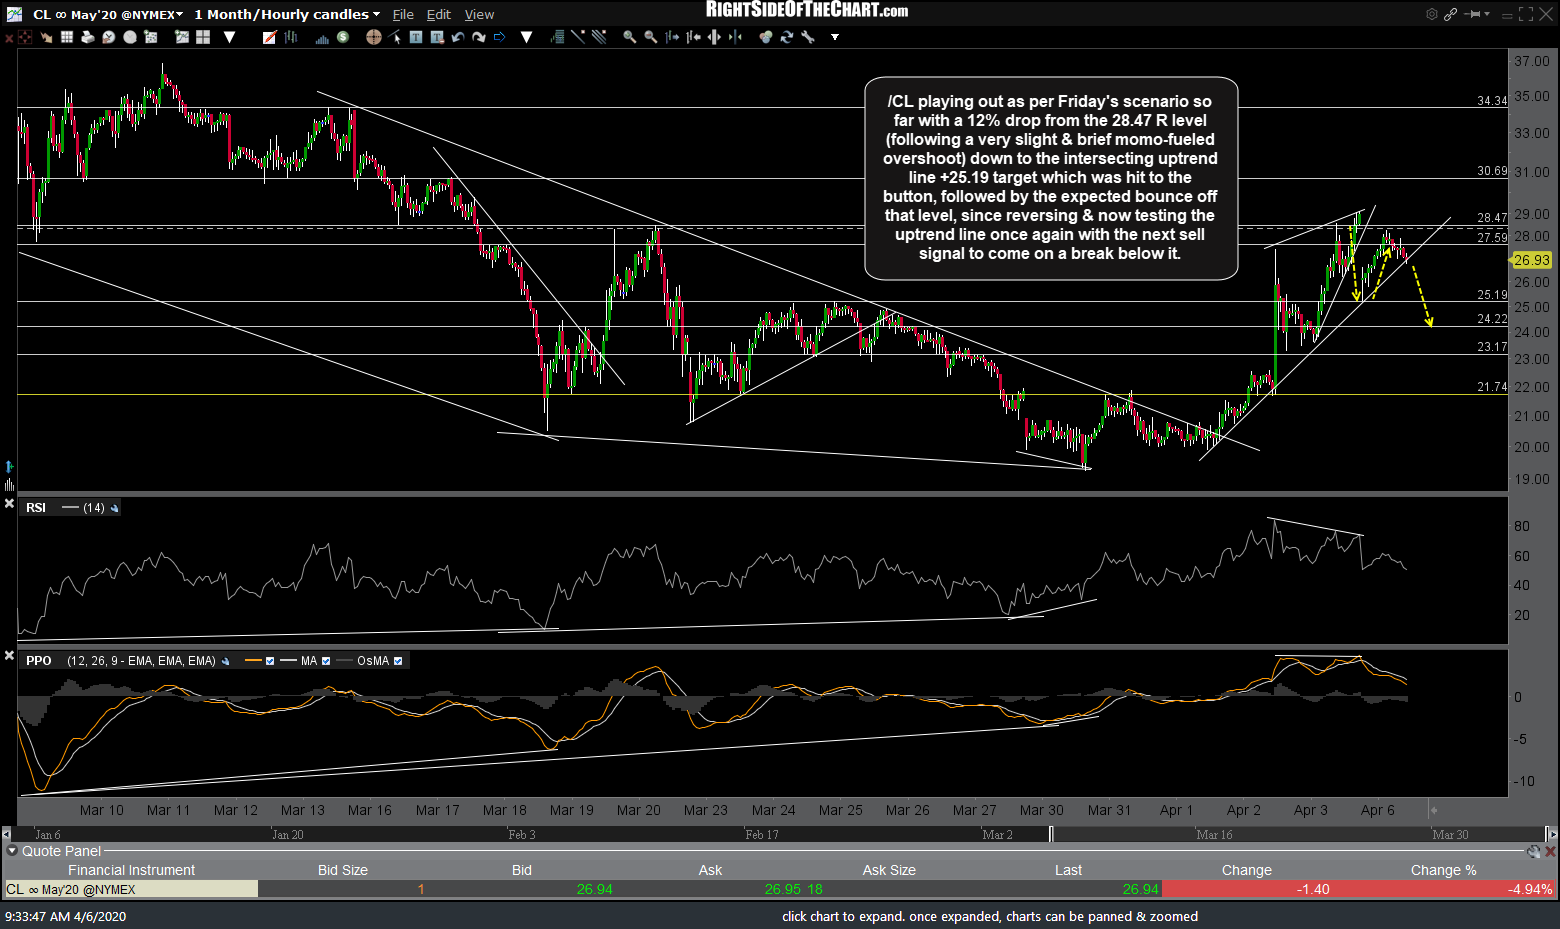Image resolution: width=1560 pixels, height=929 pixels.
Task: Close the RSI indicator panel
Action: (9, 504)
